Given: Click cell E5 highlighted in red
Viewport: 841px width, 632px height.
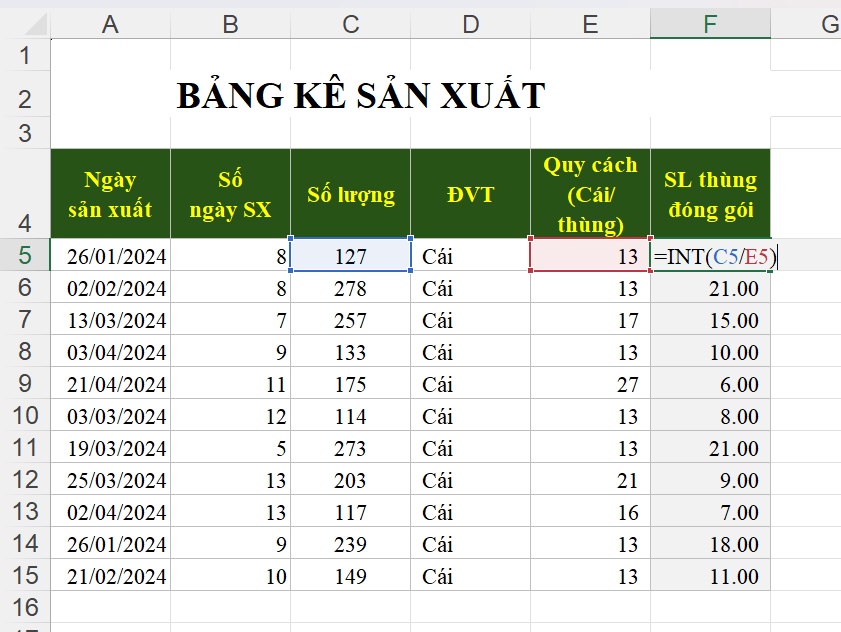Looking at the screenshot, I should point(591,255).
